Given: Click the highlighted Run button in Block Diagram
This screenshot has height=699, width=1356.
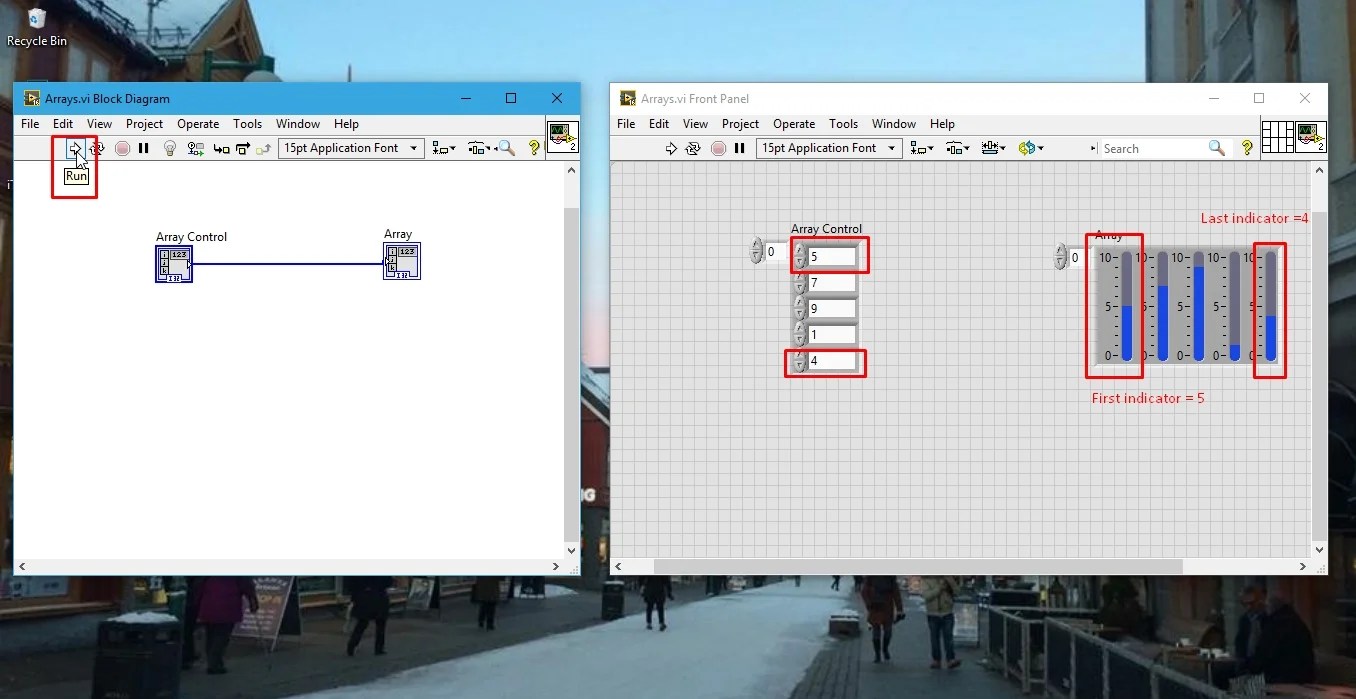Looking at the screenshot, I should (x=75, y=148).
